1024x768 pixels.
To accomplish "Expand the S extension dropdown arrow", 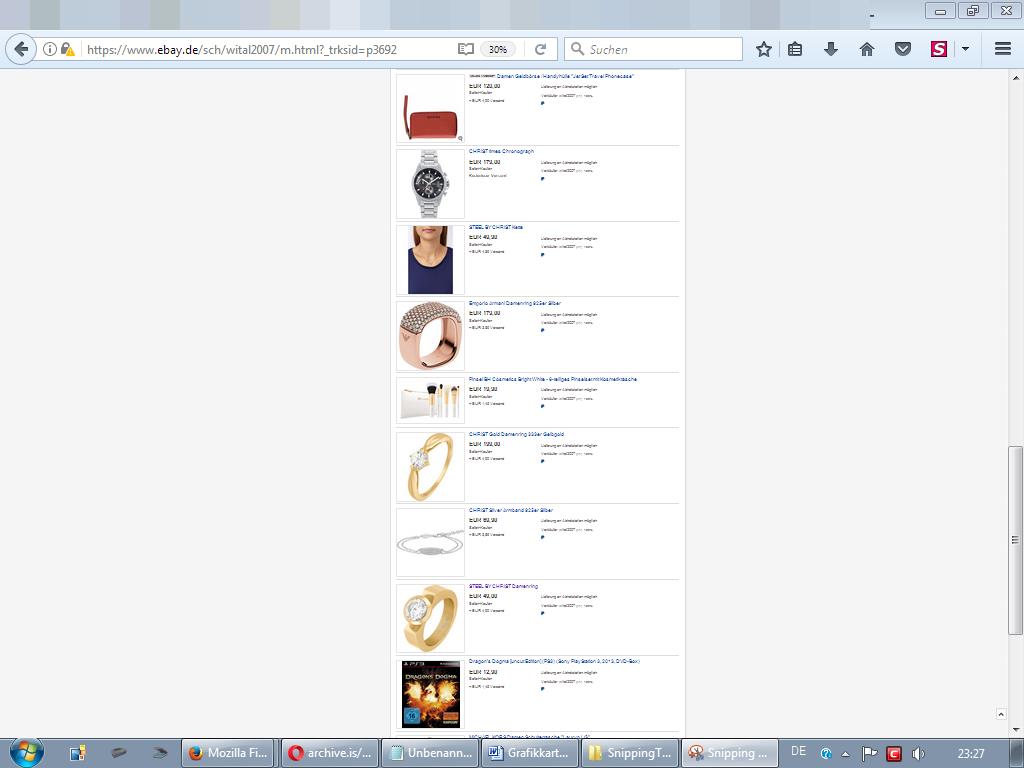I will click(965, 49).
